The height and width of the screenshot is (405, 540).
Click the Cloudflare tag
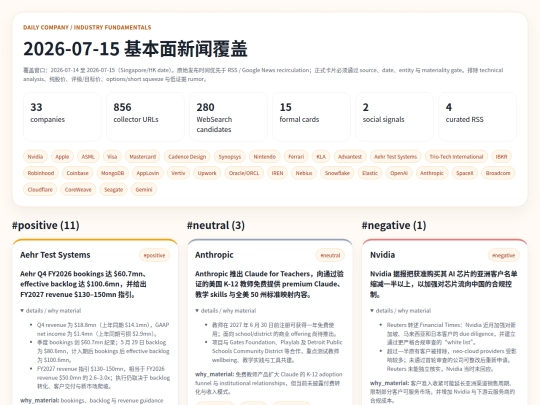(40, 189)
